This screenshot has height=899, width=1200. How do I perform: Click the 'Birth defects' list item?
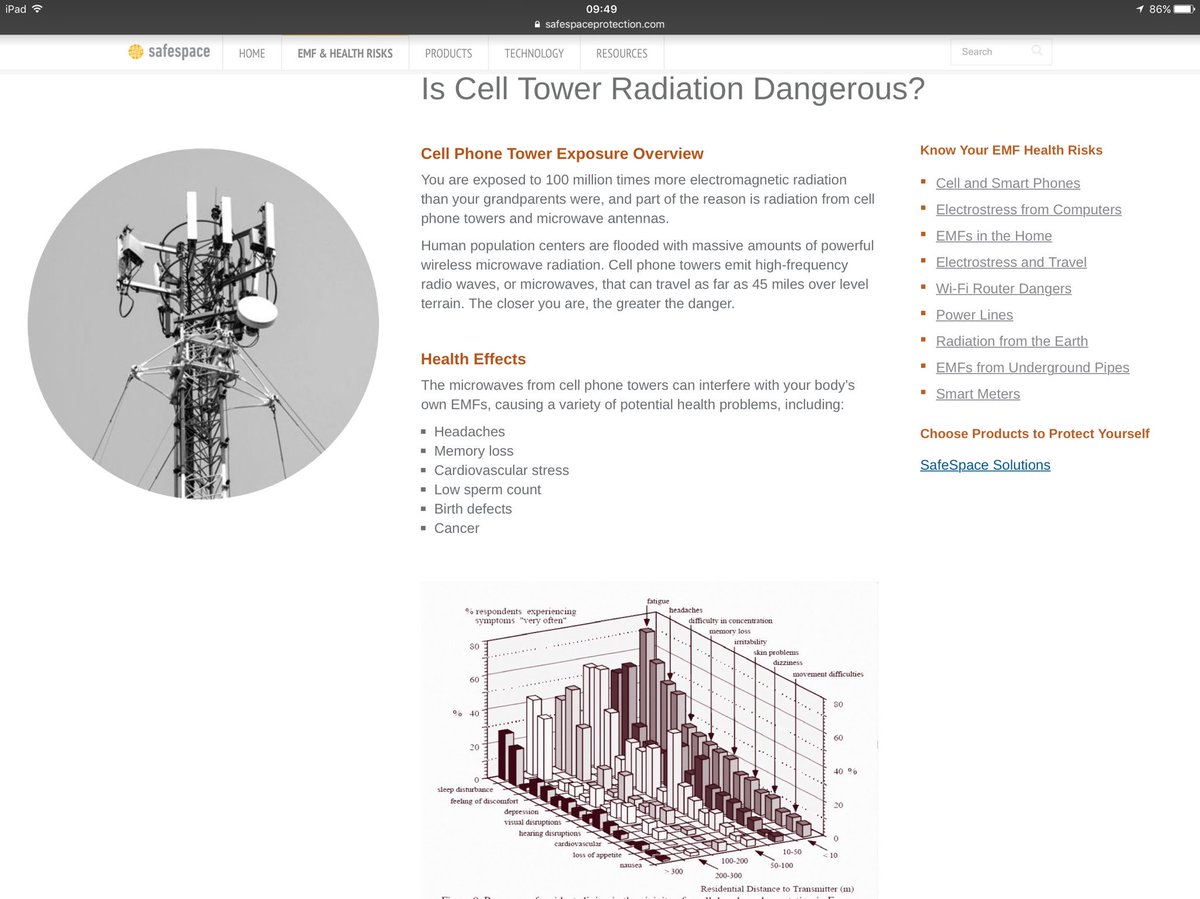[x=473, y=509]
